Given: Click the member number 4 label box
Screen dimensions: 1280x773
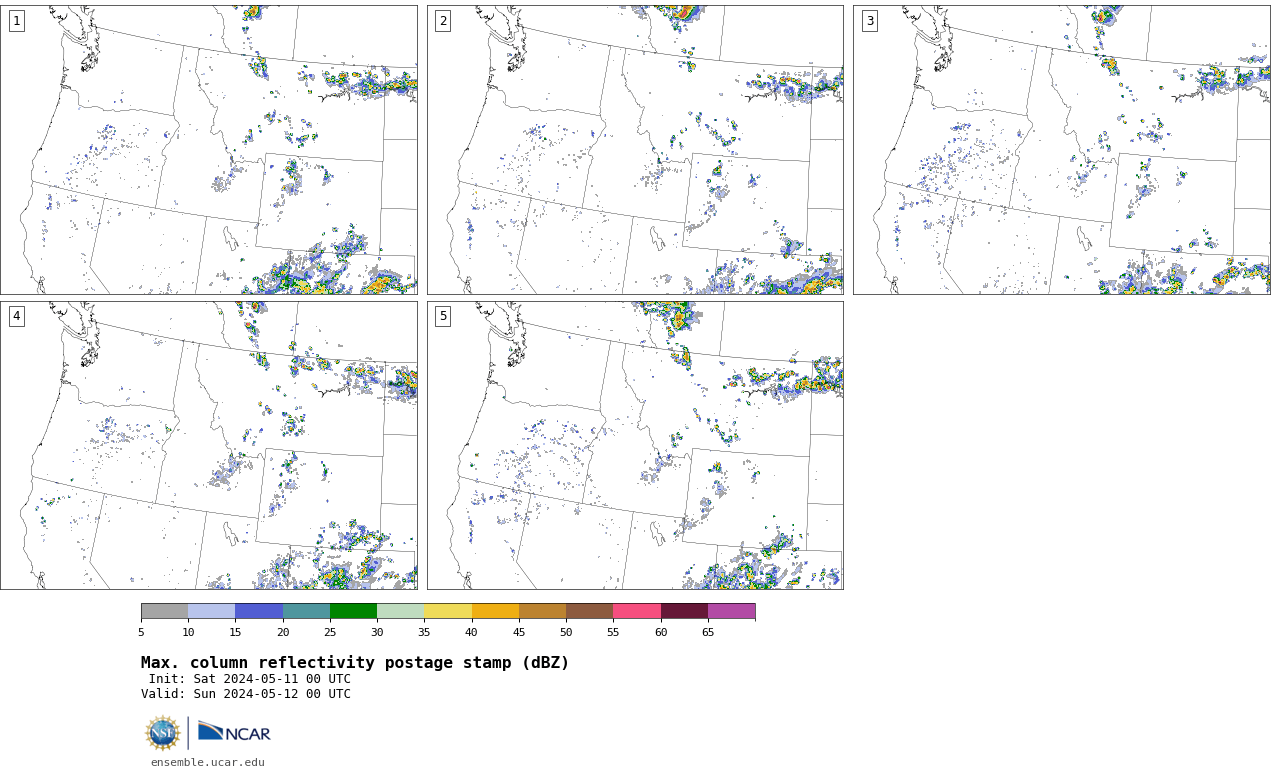Looking at the screenshot, I should (x=16, y=316).
